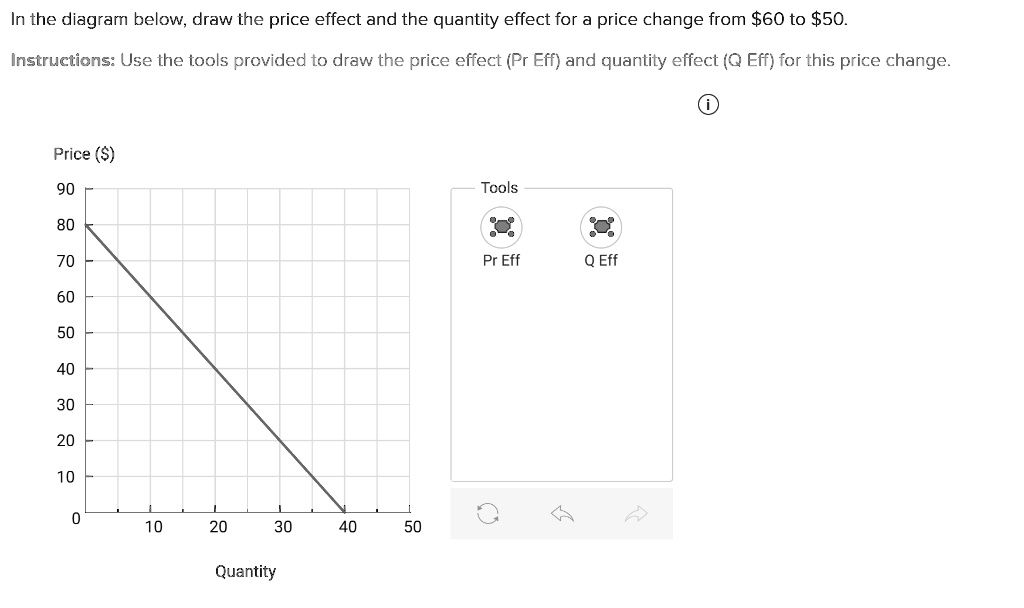Click the Quantity axis label
The width and height of the screenshot is (1024, 608).
pos(245,570)
